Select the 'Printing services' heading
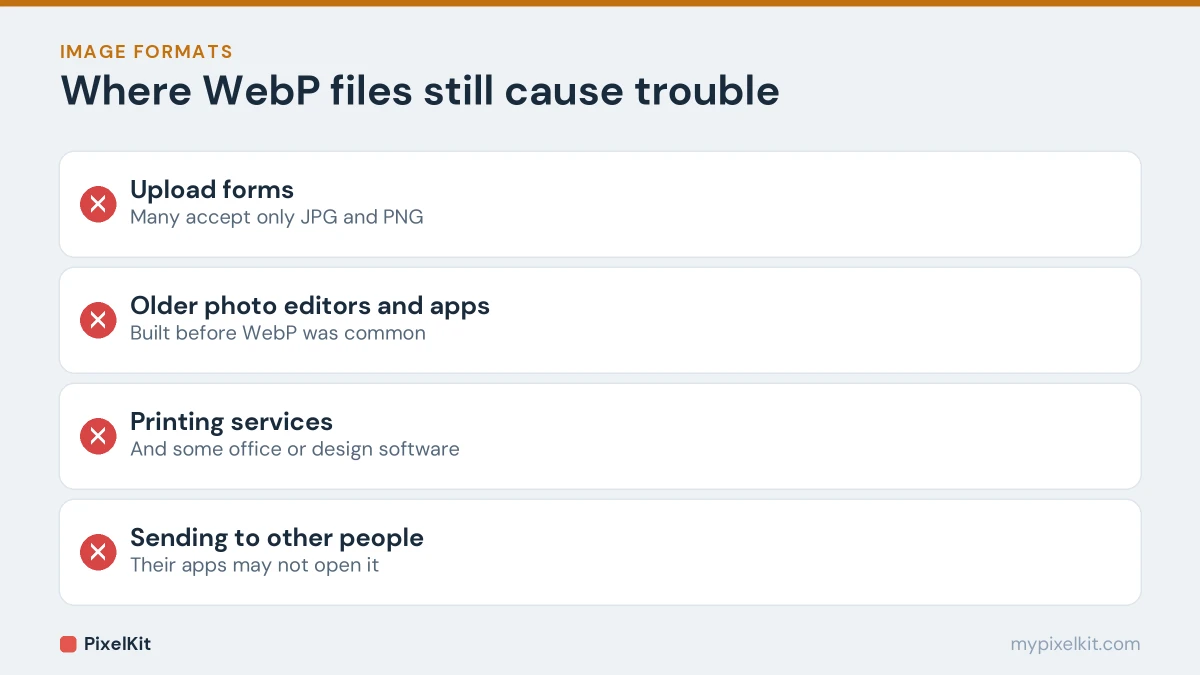The height and width of the screenshot is (675, 1200). coord(231,422)
